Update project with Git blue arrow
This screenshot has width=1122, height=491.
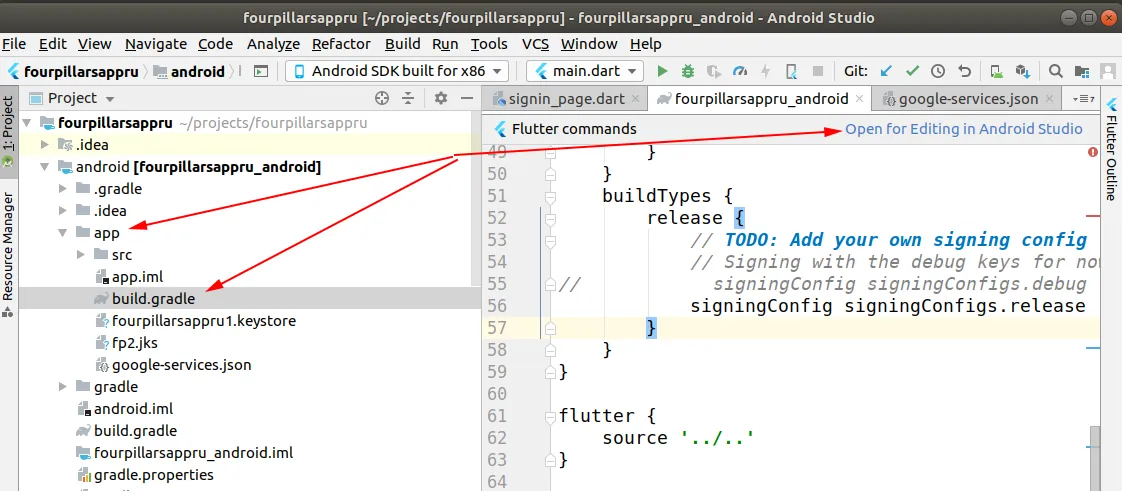(886, 71)
